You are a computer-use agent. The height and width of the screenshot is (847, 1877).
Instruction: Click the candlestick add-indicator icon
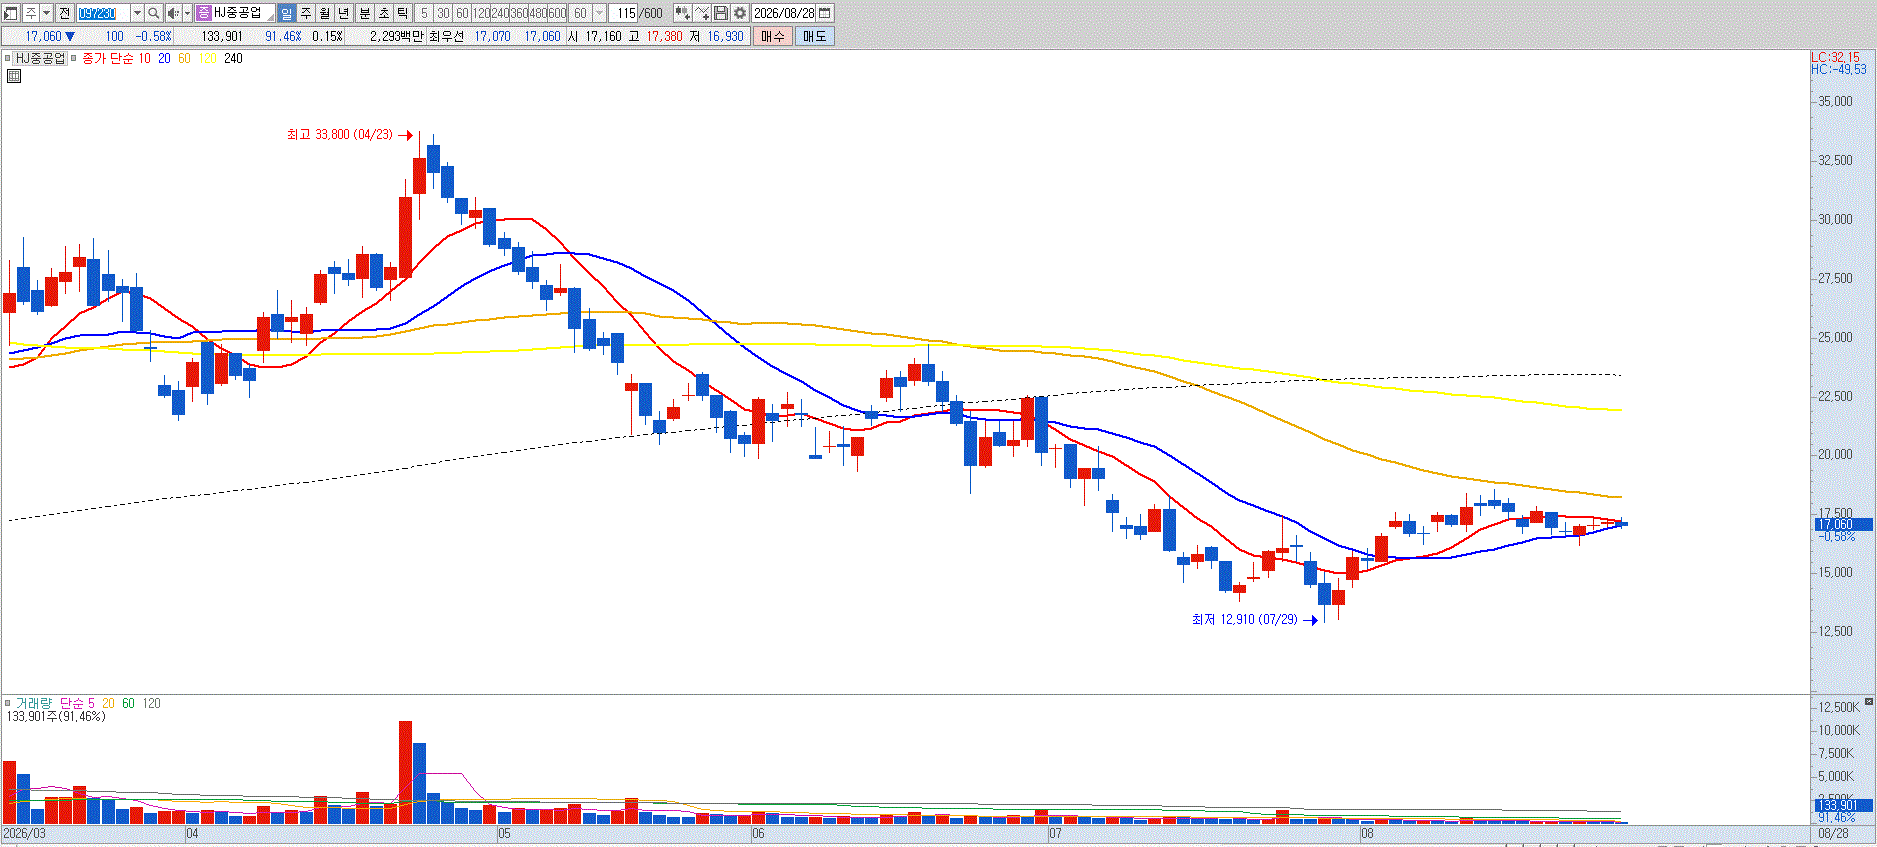click(682, 13)
